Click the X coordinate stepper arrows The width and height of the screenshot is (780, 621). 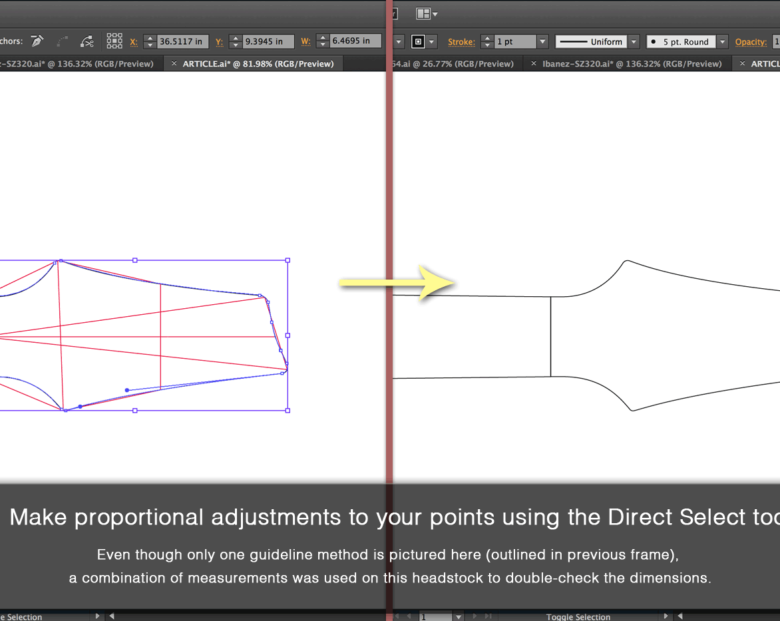(150, 41)
